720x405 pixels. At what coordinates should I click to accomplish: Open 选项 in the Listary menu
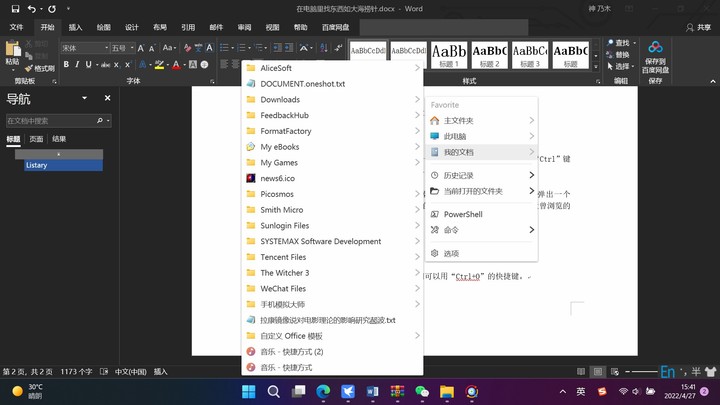tap(451, 253)
